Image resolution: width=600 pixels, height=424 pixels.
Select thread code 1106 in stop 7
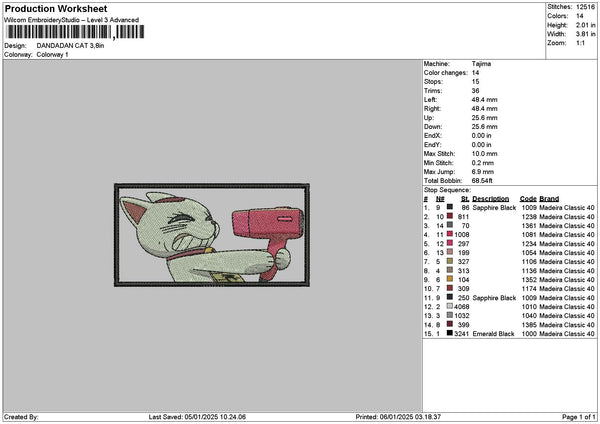(529, 262)
